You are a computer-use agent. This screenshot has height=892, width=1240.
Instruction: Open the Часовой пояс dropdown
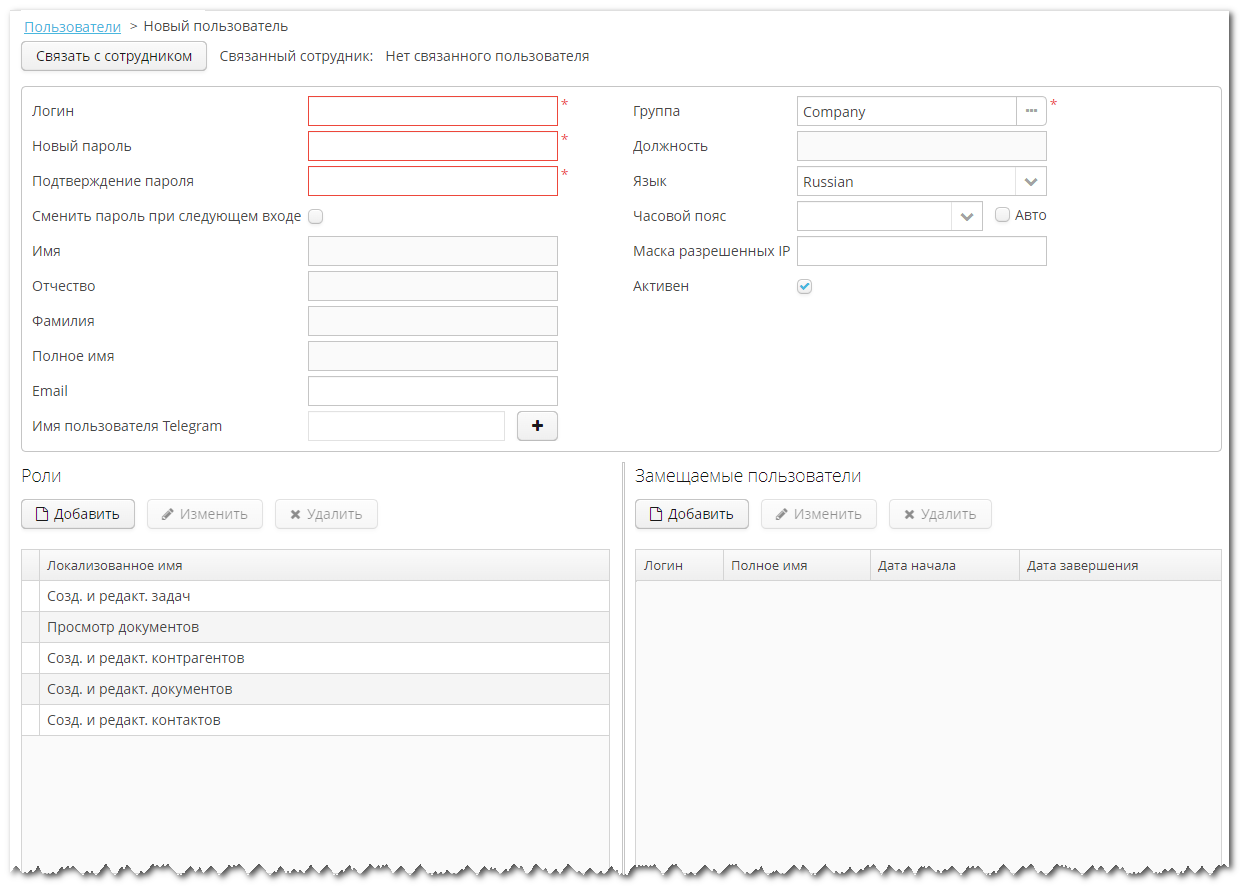(x=967, y=216)
